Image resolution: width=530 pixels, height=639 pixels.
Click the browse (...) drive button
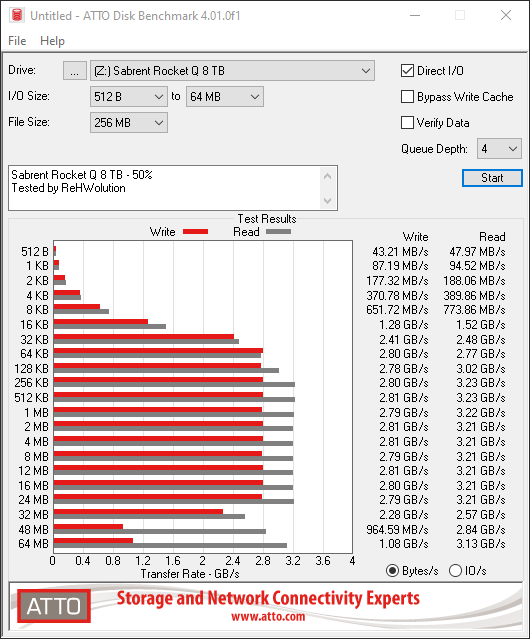[75, 71]
